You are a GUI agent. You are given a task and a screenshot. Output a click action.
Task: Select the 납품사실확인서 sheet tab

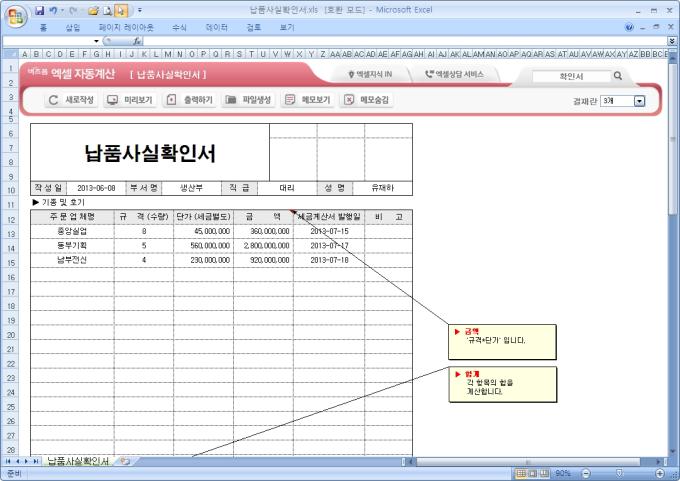(78, 461)
